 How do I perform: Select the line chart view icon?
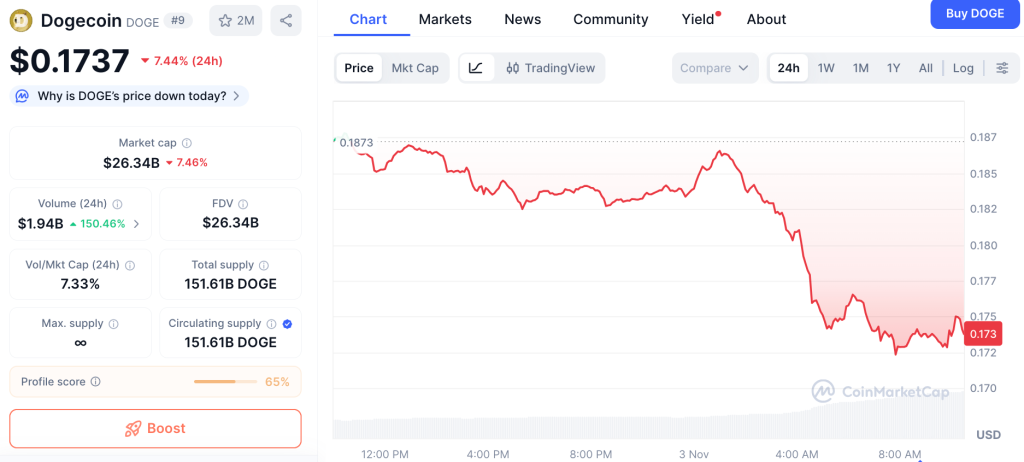[476, 68]
